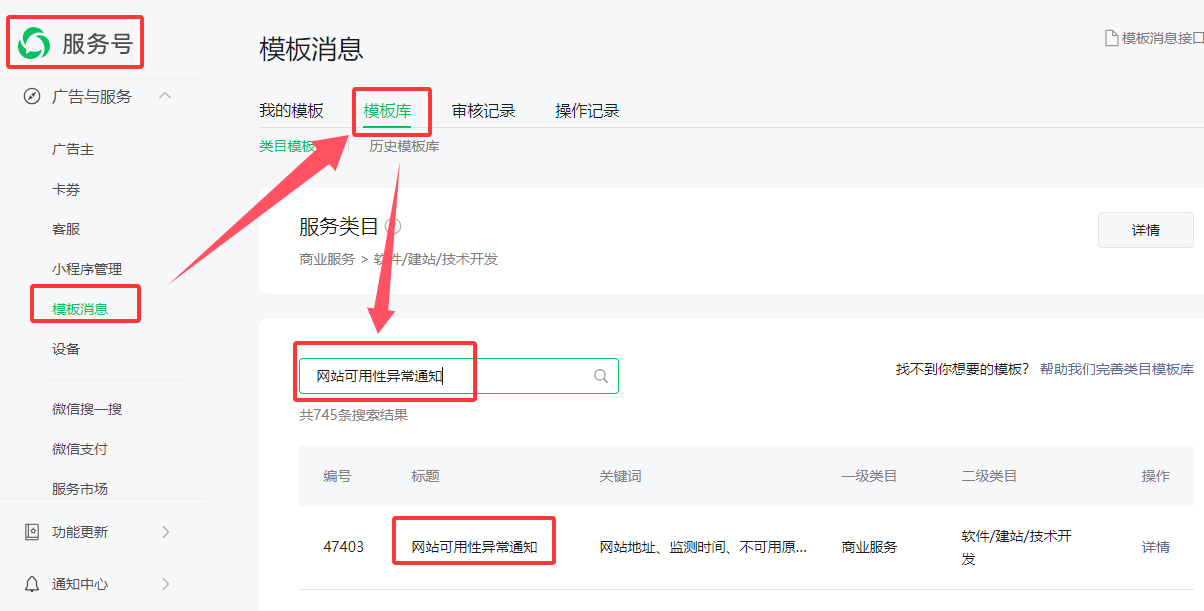The image size is (1204, 611).
Task: Click 网站可用性异常通知 title in table row
Action: [x=474, y=547]
